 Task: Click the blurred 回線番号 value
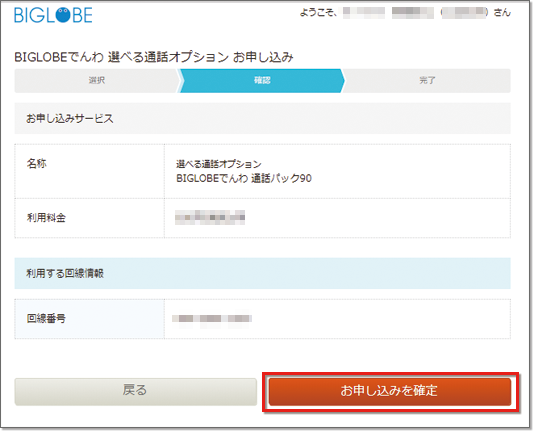[x=212, y=318]
